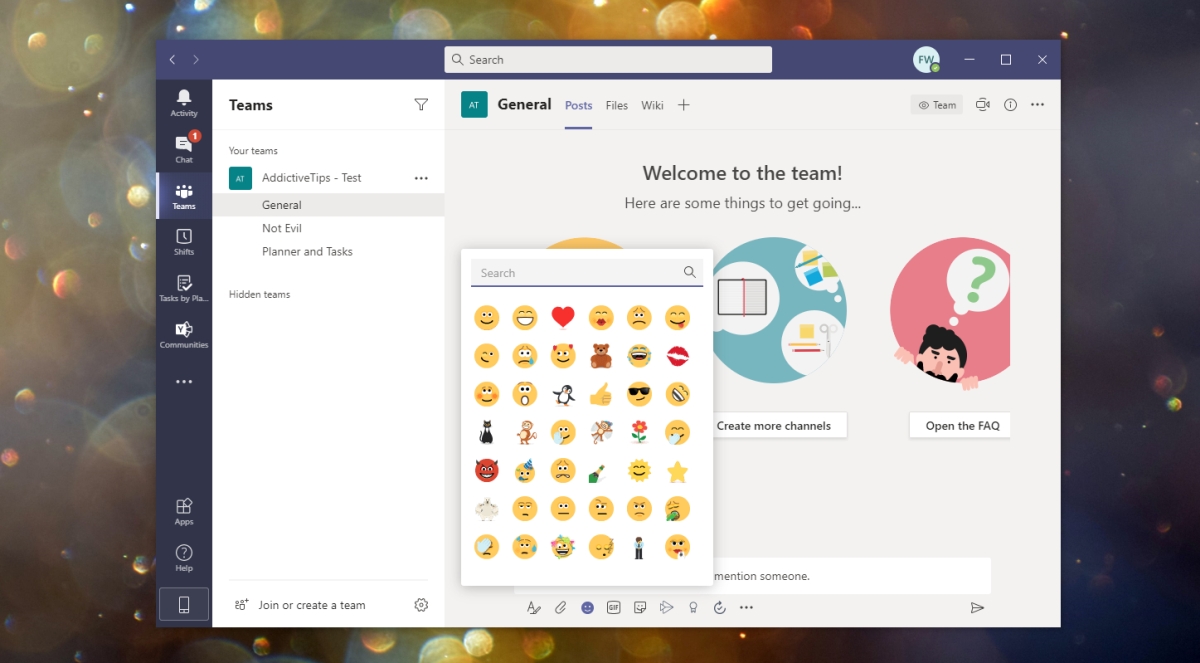Open Tasks by Planner app

[184, 288]
